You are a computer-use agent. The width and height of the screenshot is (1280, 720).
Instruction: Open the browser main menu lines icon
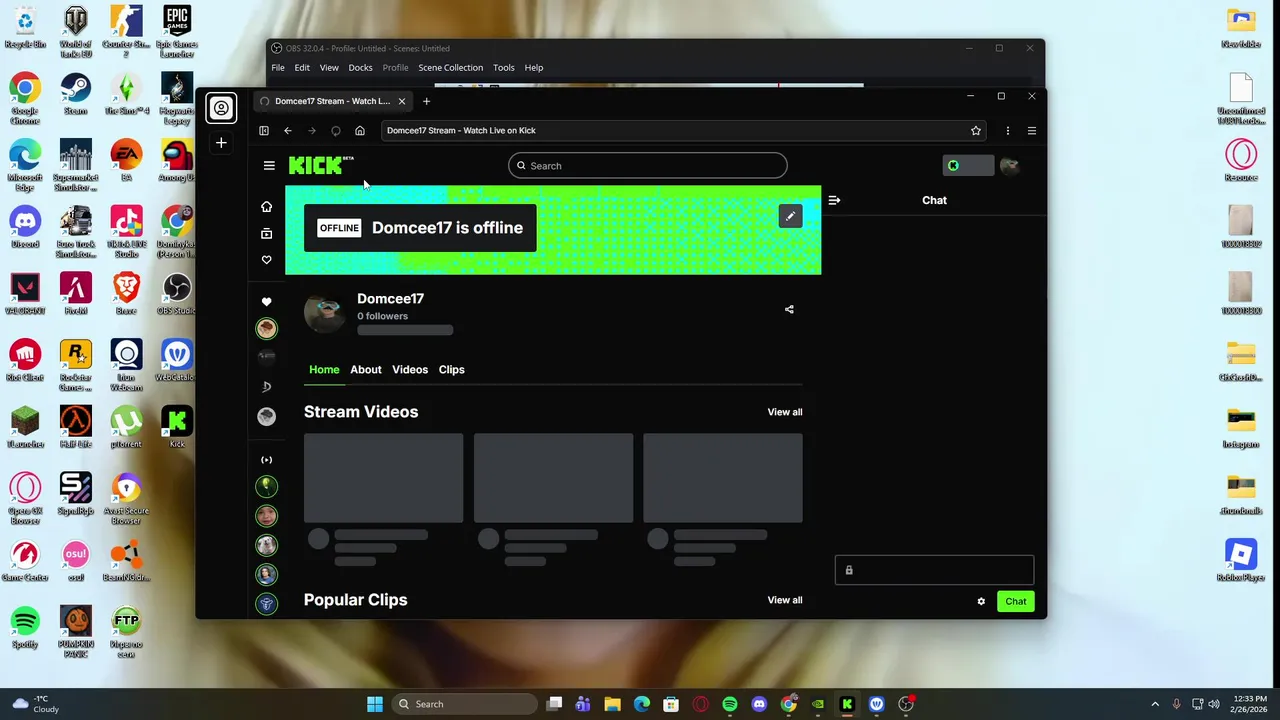pyautogui.click(x=1032, y=131)
